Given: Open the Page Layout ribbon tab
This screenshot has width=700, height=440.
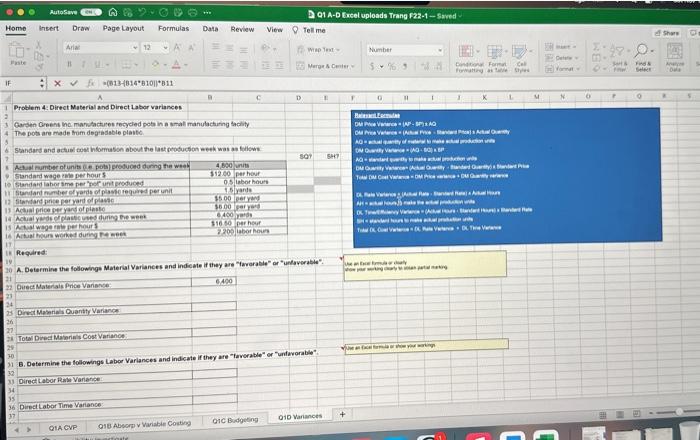Looking at the screenshot, I should pyautogui.click(x=123, y=28).
